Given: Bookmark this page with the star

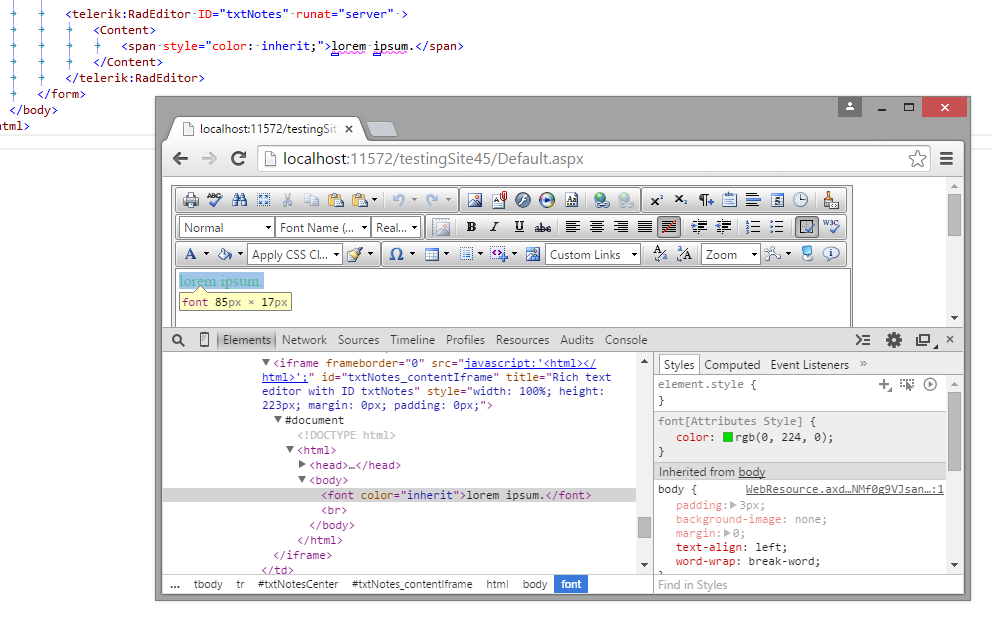Looking at the screenshot, I should pos(917,159).
